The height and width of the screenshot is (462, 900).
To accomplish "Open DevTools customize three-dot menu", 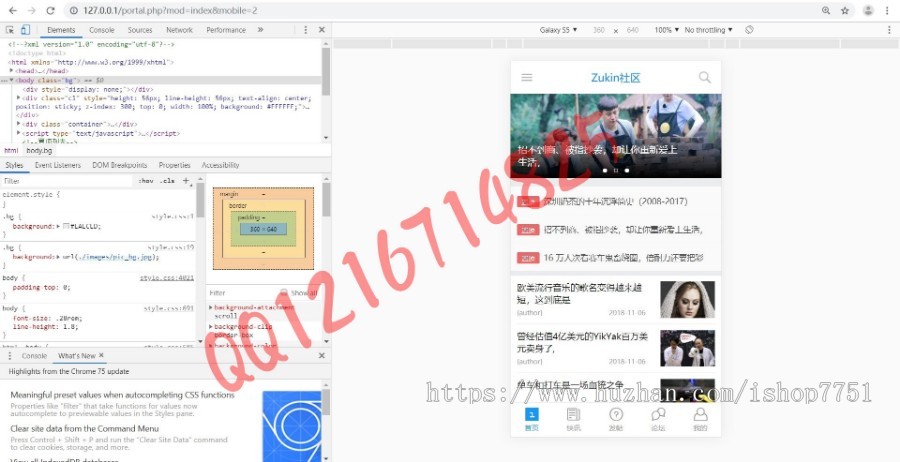I will (305, 30).
